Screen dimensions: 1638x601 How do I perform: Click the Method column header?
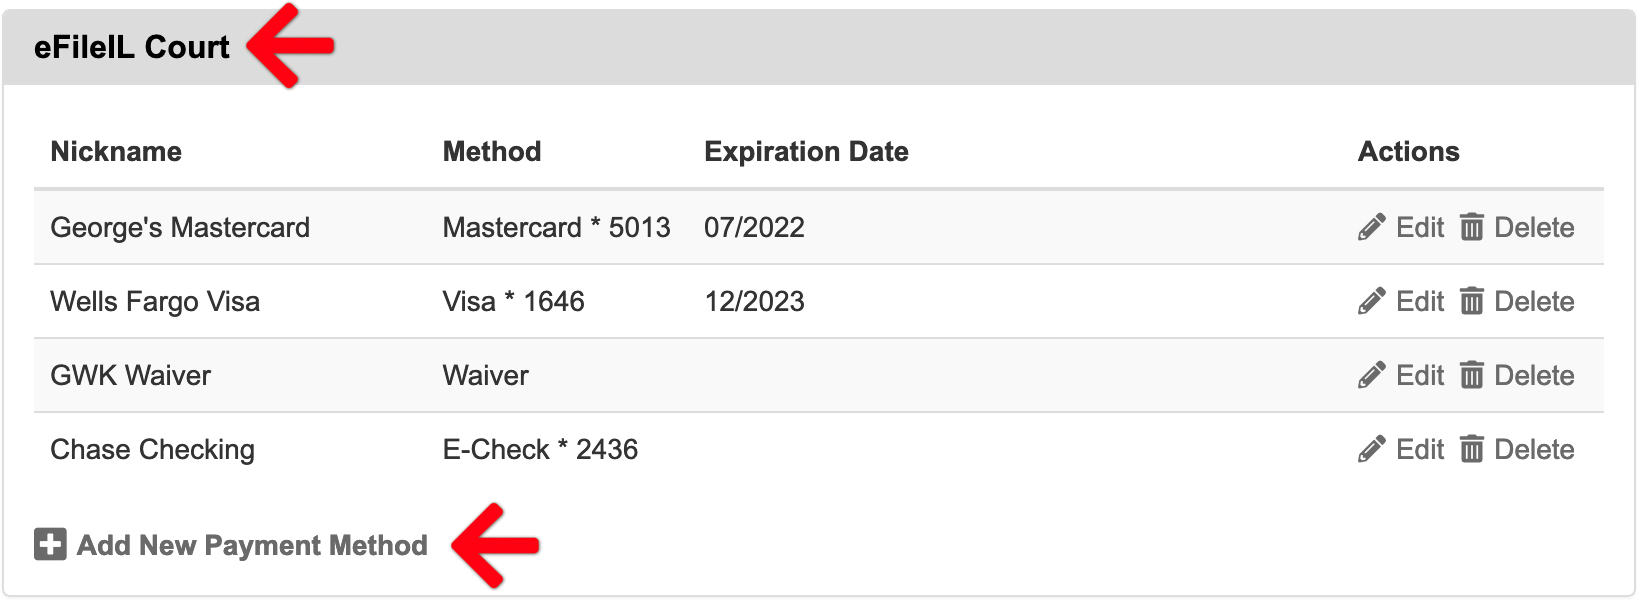point(492,151)
